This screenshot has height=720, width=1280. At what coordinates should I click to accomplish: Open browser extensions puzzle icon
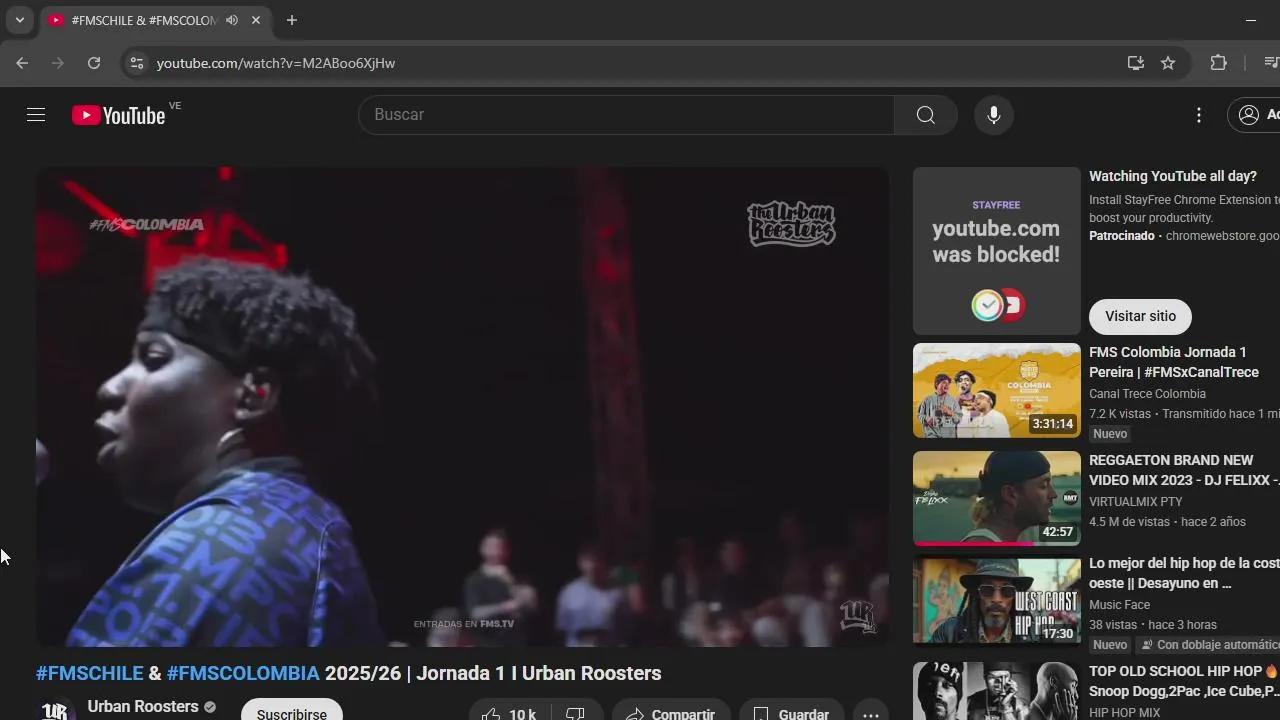pyautogui.click(x=1218, y=63)
